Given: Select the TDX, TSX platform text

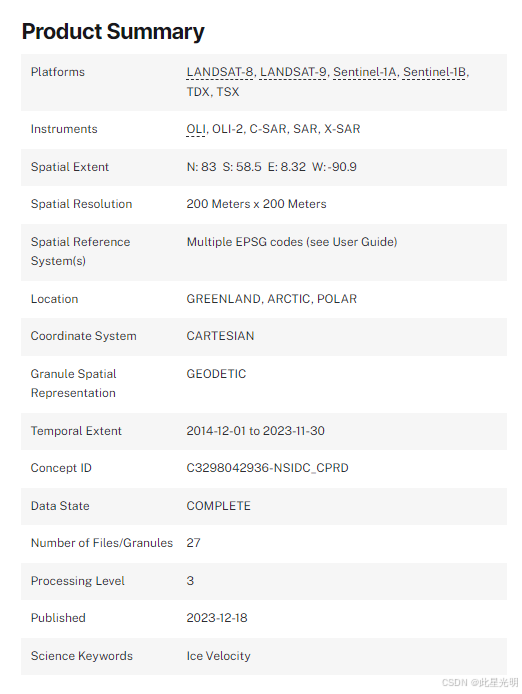Looking at the screenshot, I should coord(213,92).
